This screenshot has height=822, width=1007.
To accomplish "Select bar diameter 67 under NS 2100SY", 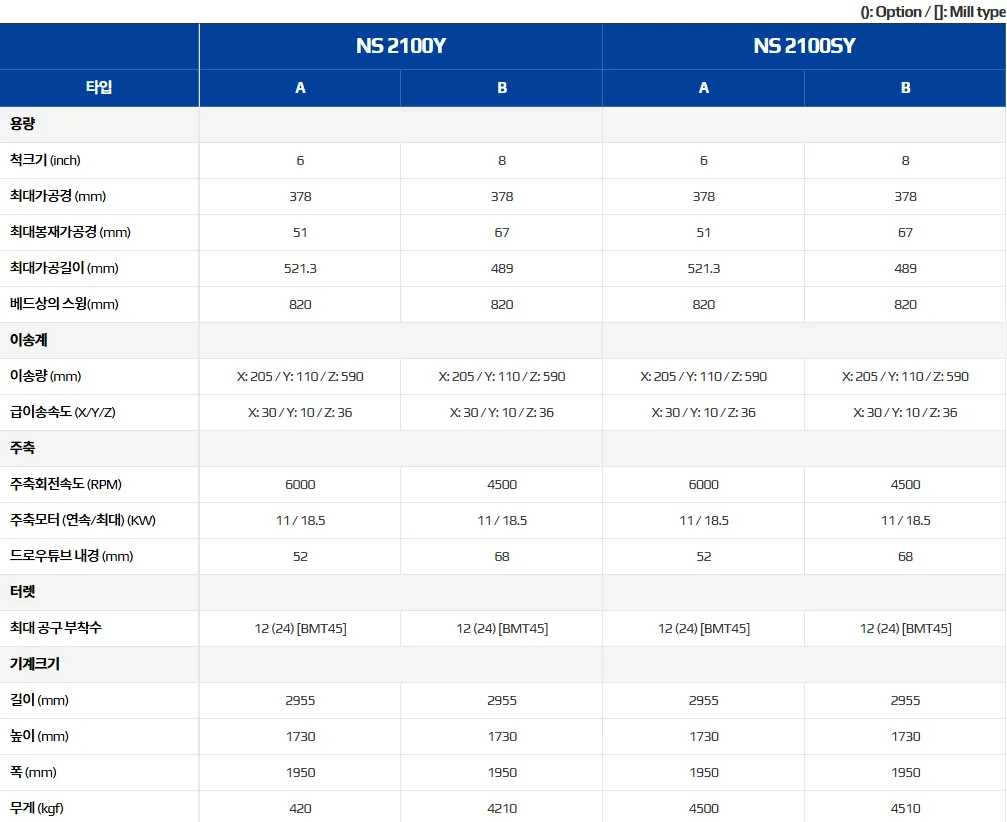I will pyautogui.click(x=906, y=232).
